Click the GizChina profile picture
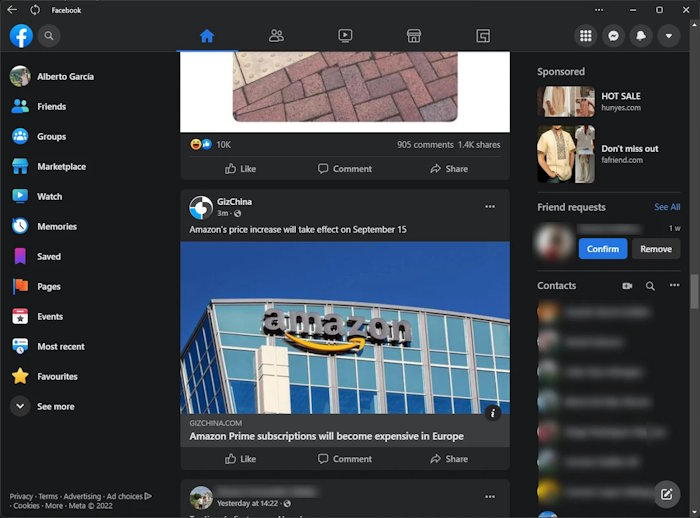700x518 pixels. pos(201,208)
